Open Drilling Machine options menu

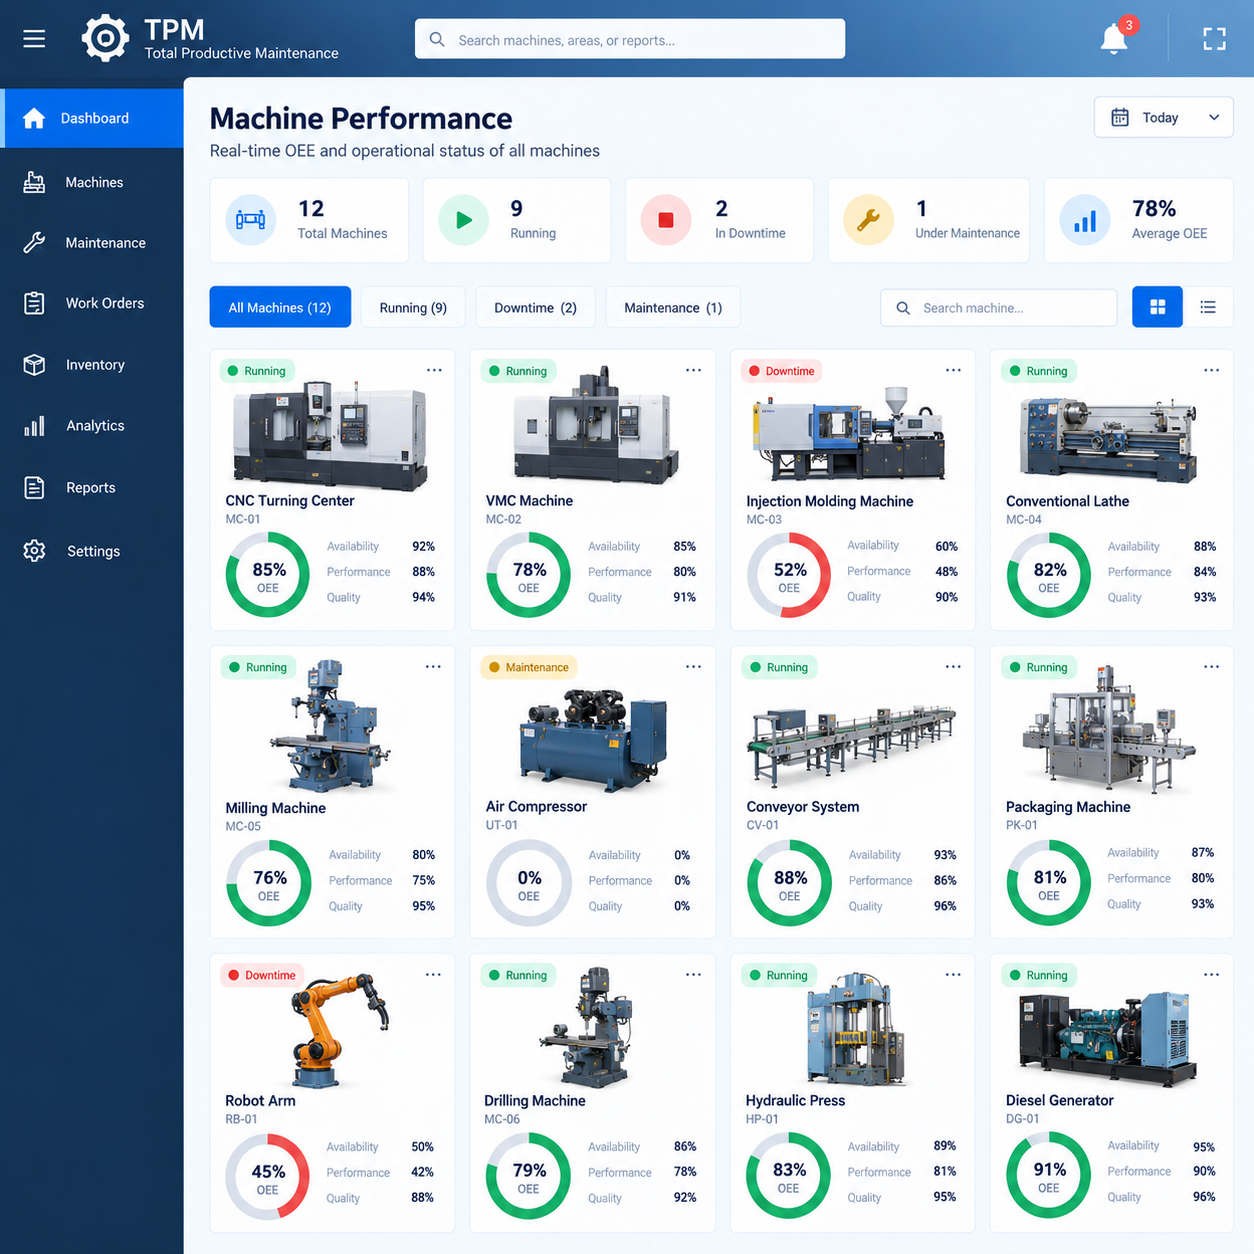[x=693, y=975]
